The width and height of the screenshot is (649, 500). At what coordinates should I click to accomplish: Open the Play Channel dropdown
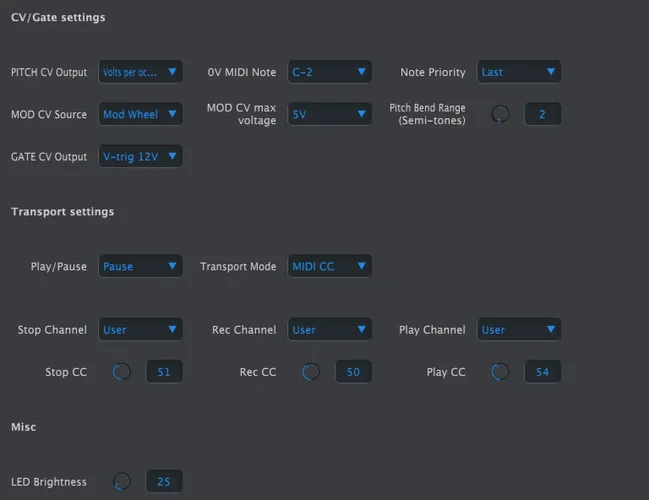click(x=518, y=329)
